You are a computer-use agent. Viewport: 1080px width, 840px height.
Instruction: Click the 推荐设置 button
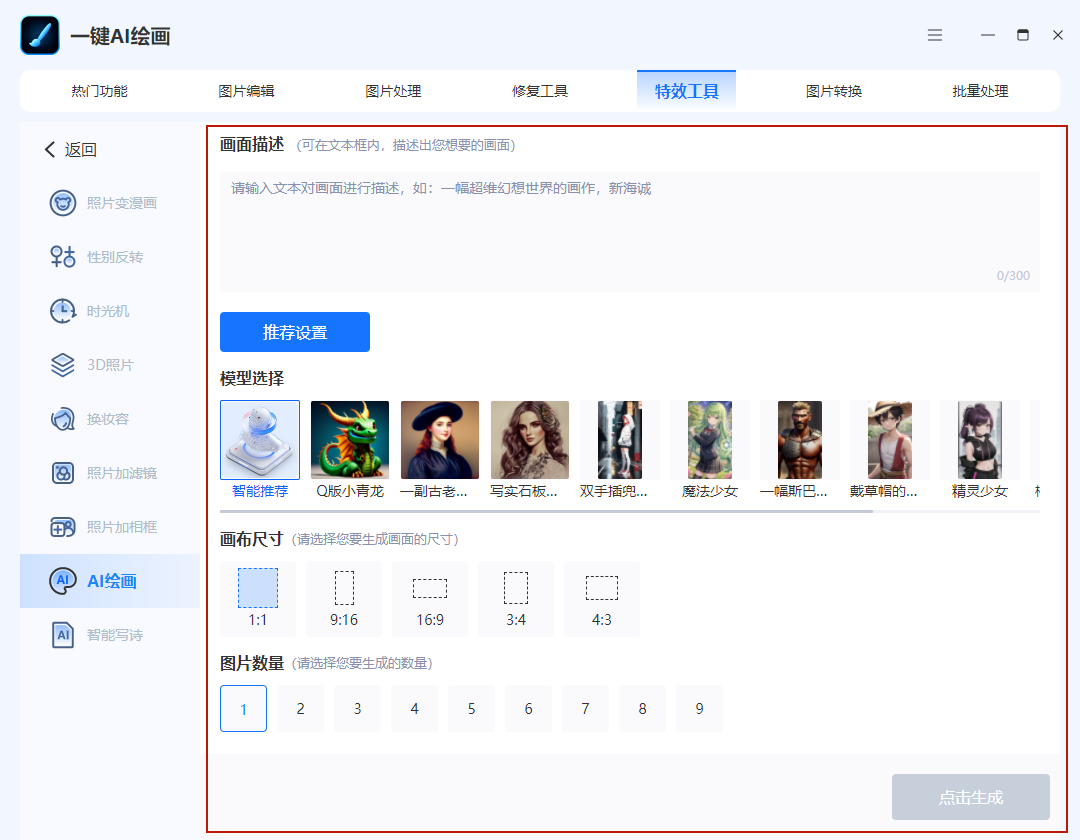pyautogui.click(x=295, y=332)
